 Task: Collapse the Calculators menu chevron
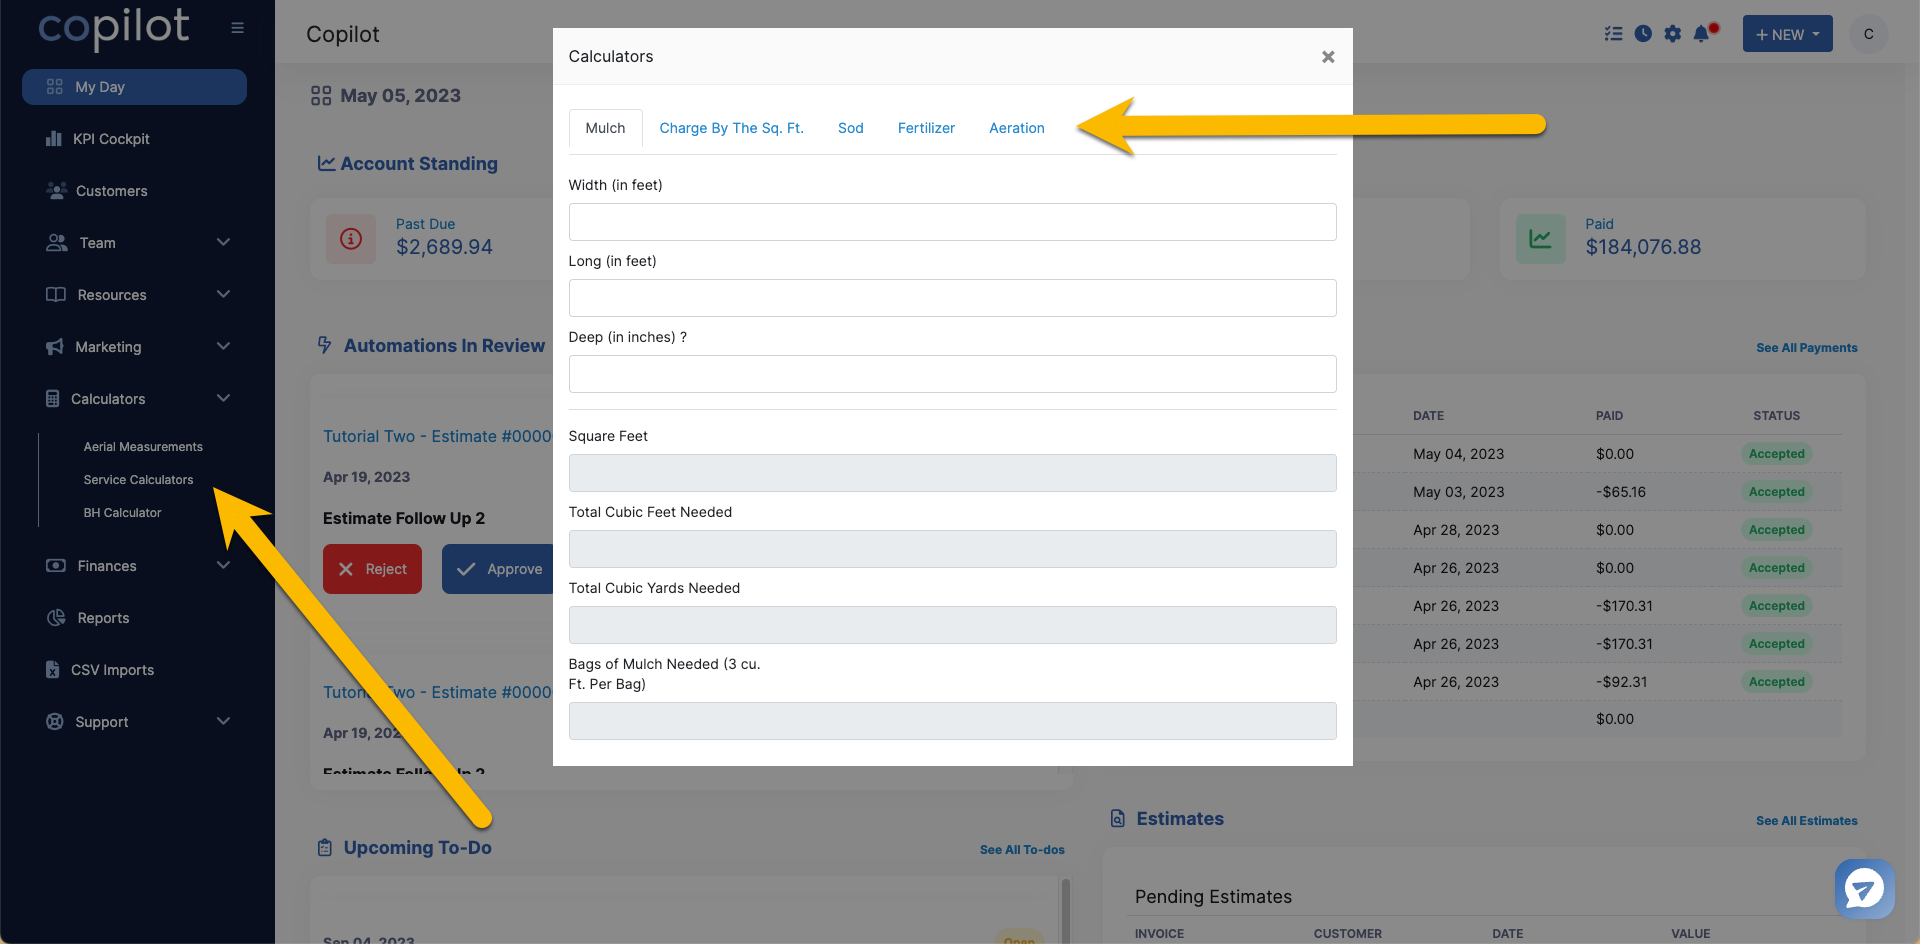pyautogui.click(x=223, y=398)
